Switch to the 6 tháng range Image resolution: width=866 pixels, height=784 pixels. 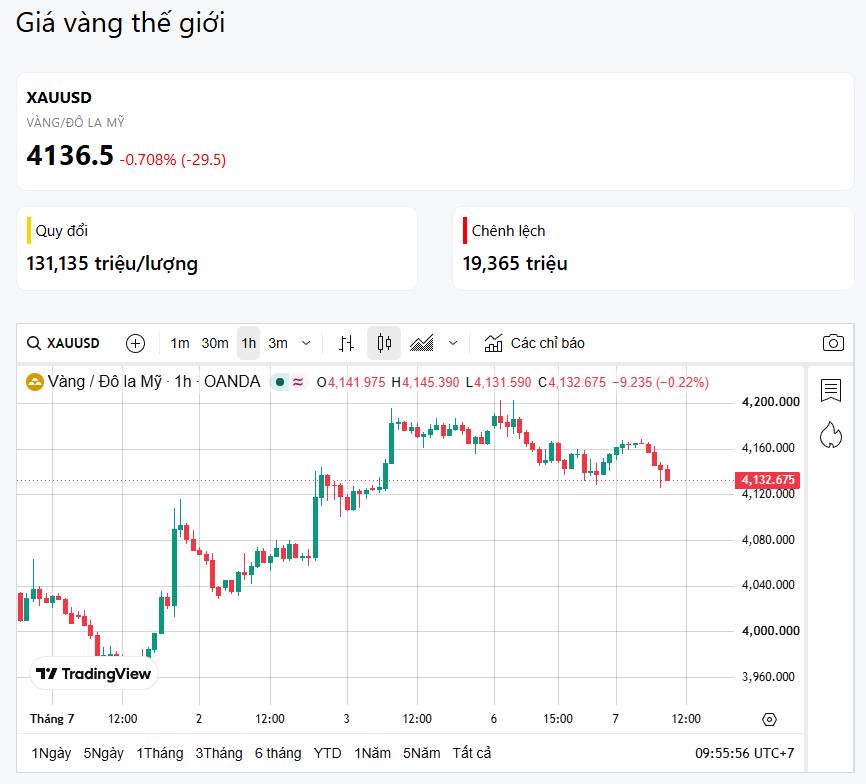[278, 753]
